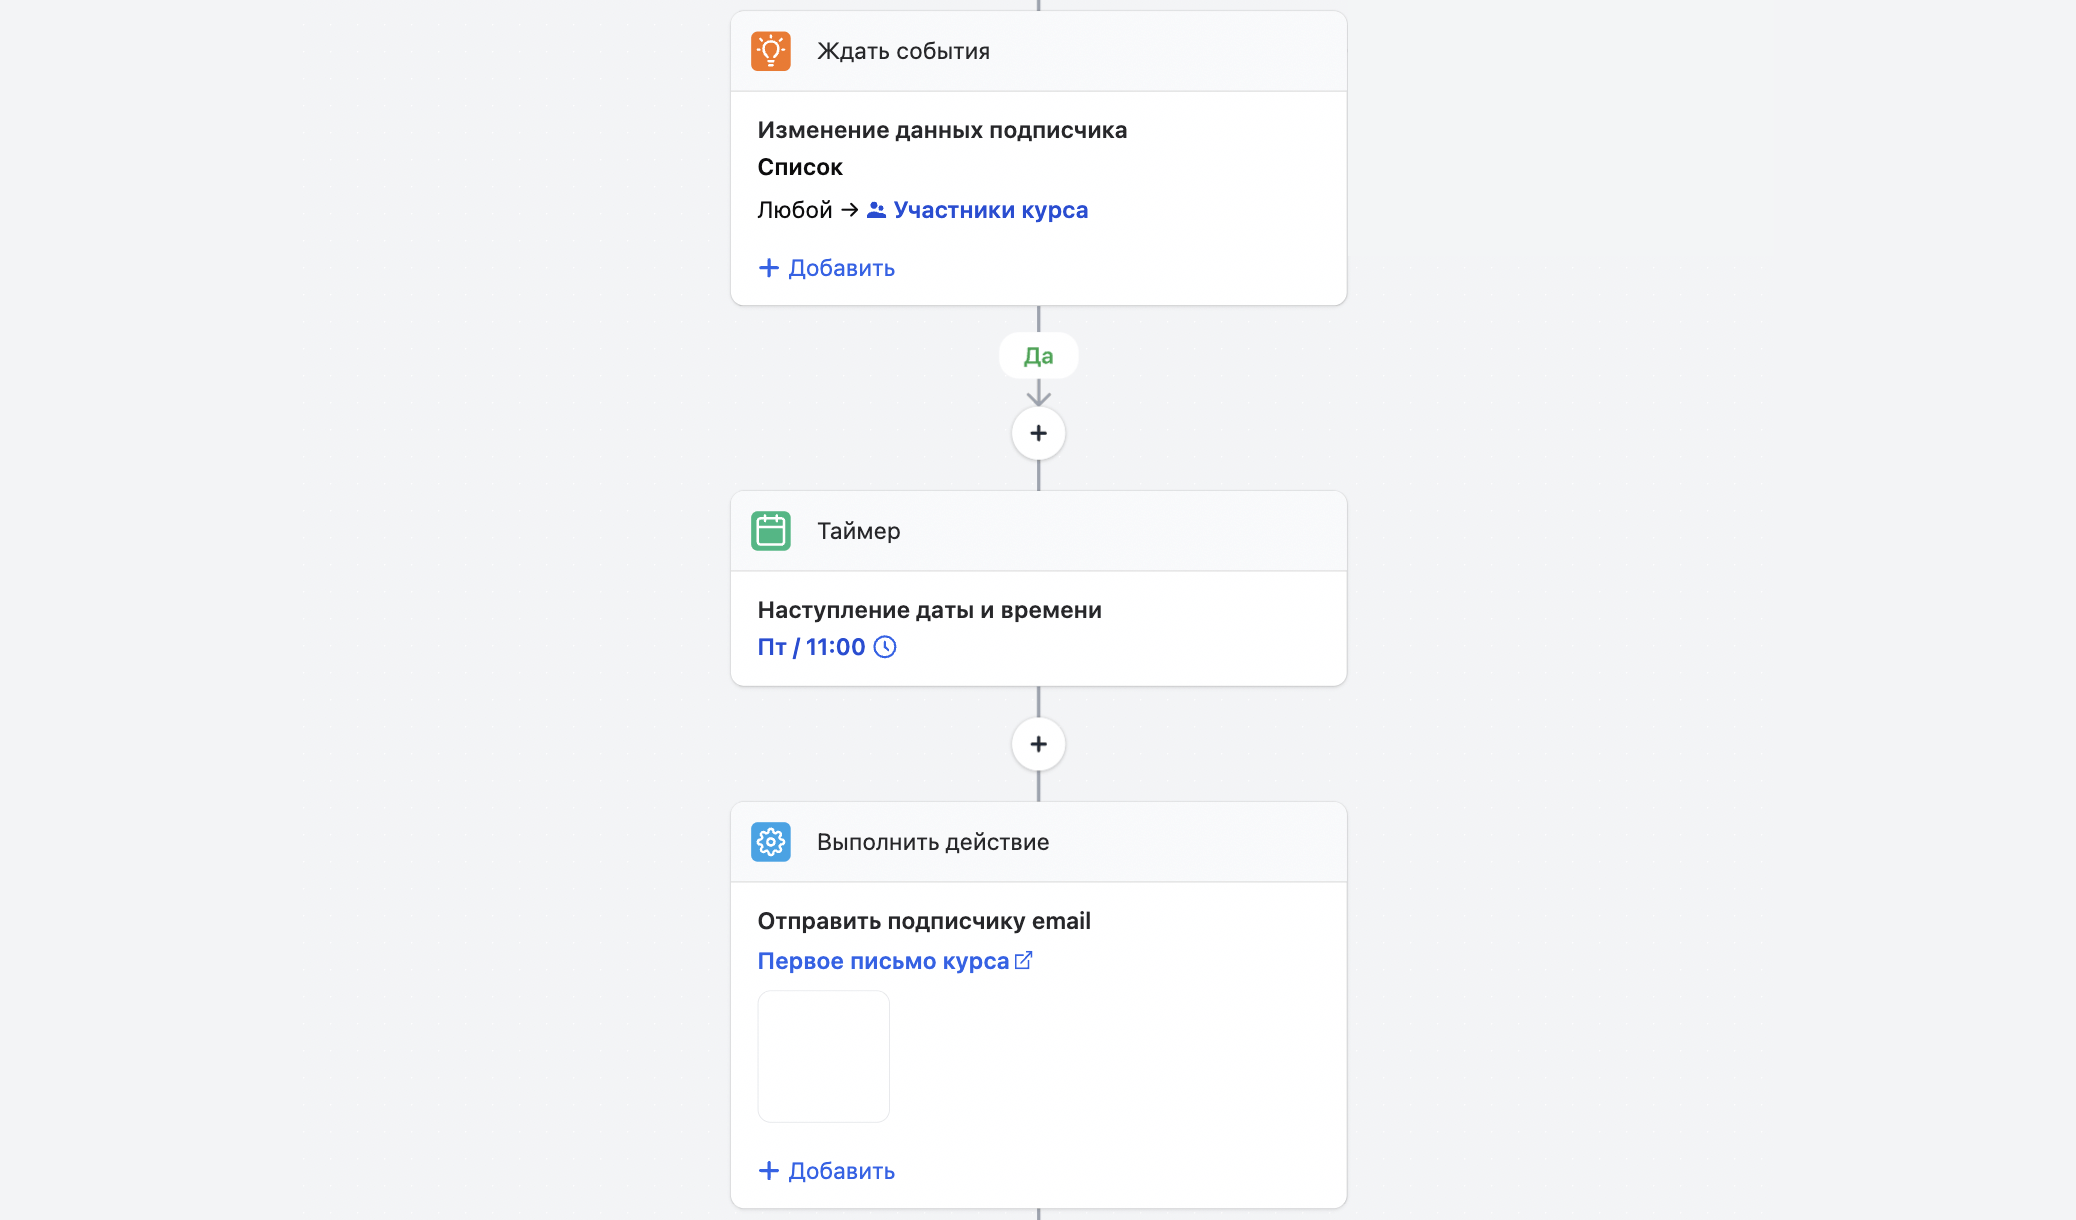Add step with plus below Таймер block
Screen dimensions: 2076x1220
pyautogui.click(x=1038, y=744)
